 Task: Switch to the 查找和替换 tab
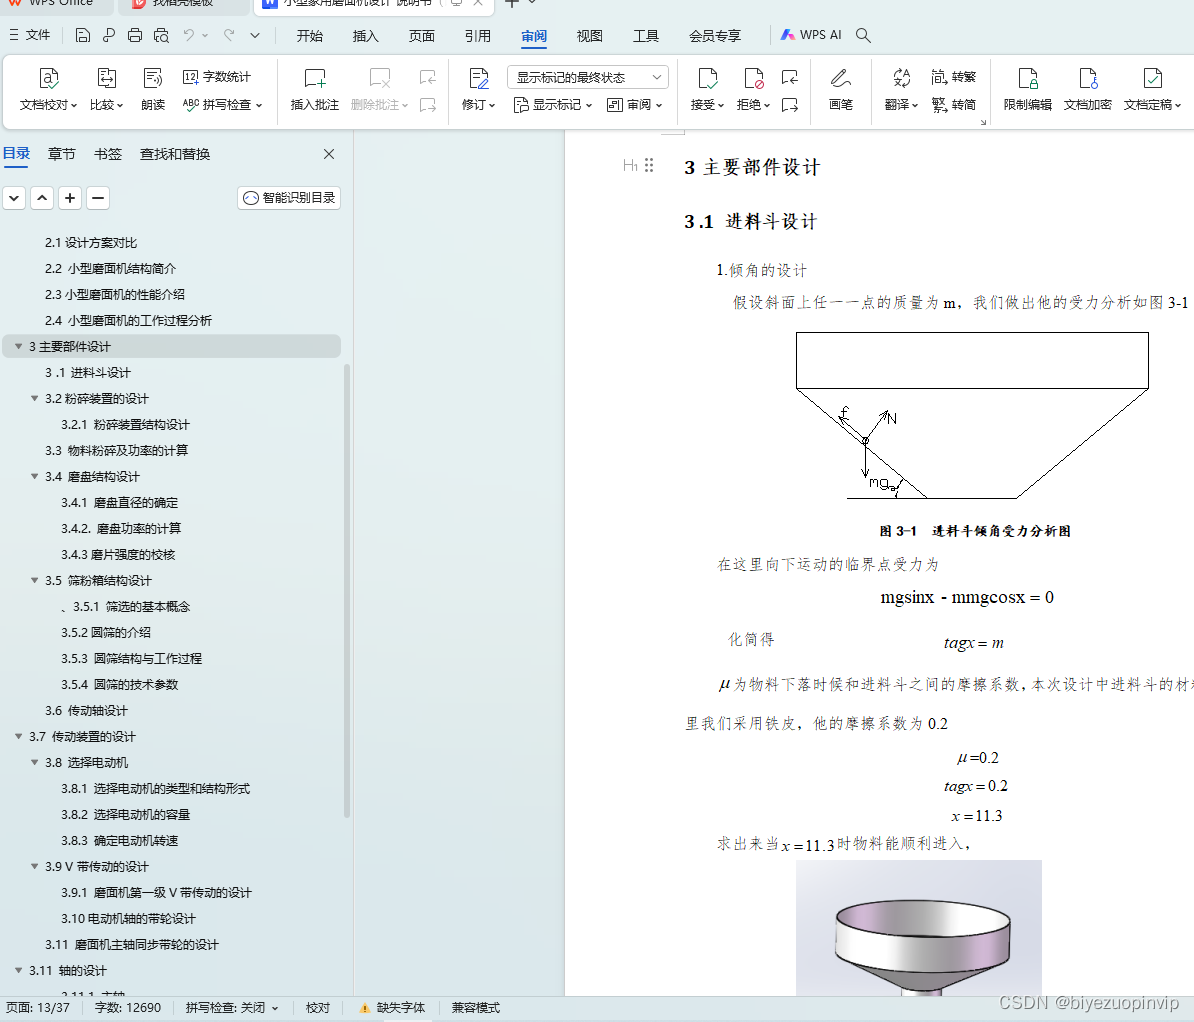pos(174,154)
